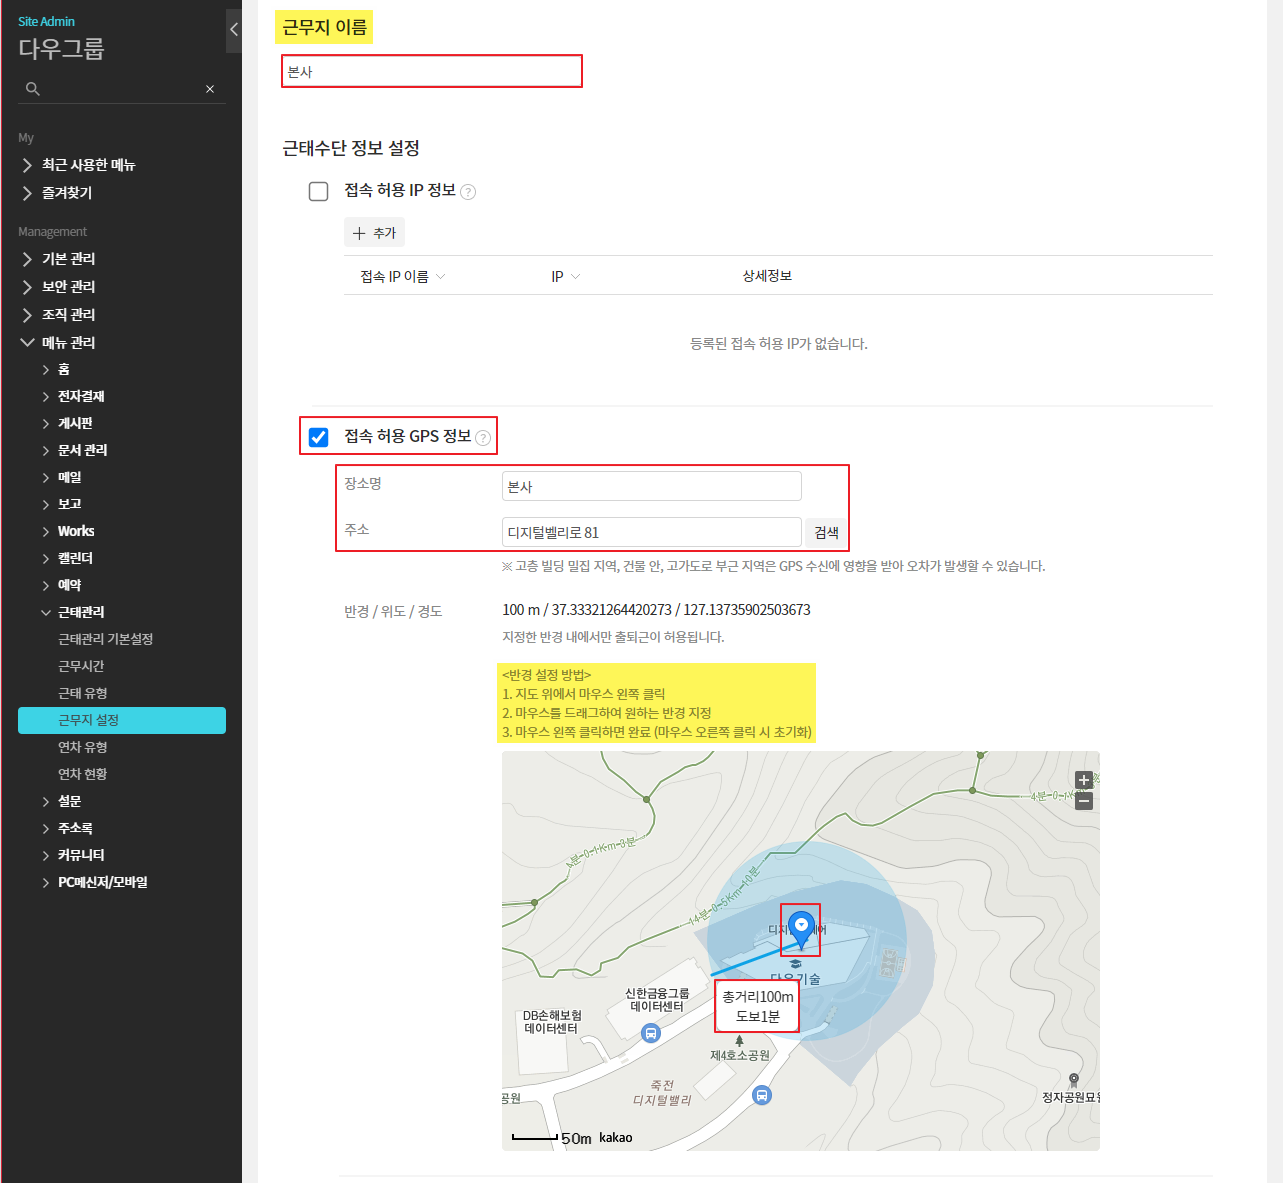Screen dimensions: 1283x1183
Task: Open the IP column sort dropdown
Action: [575, 277]
